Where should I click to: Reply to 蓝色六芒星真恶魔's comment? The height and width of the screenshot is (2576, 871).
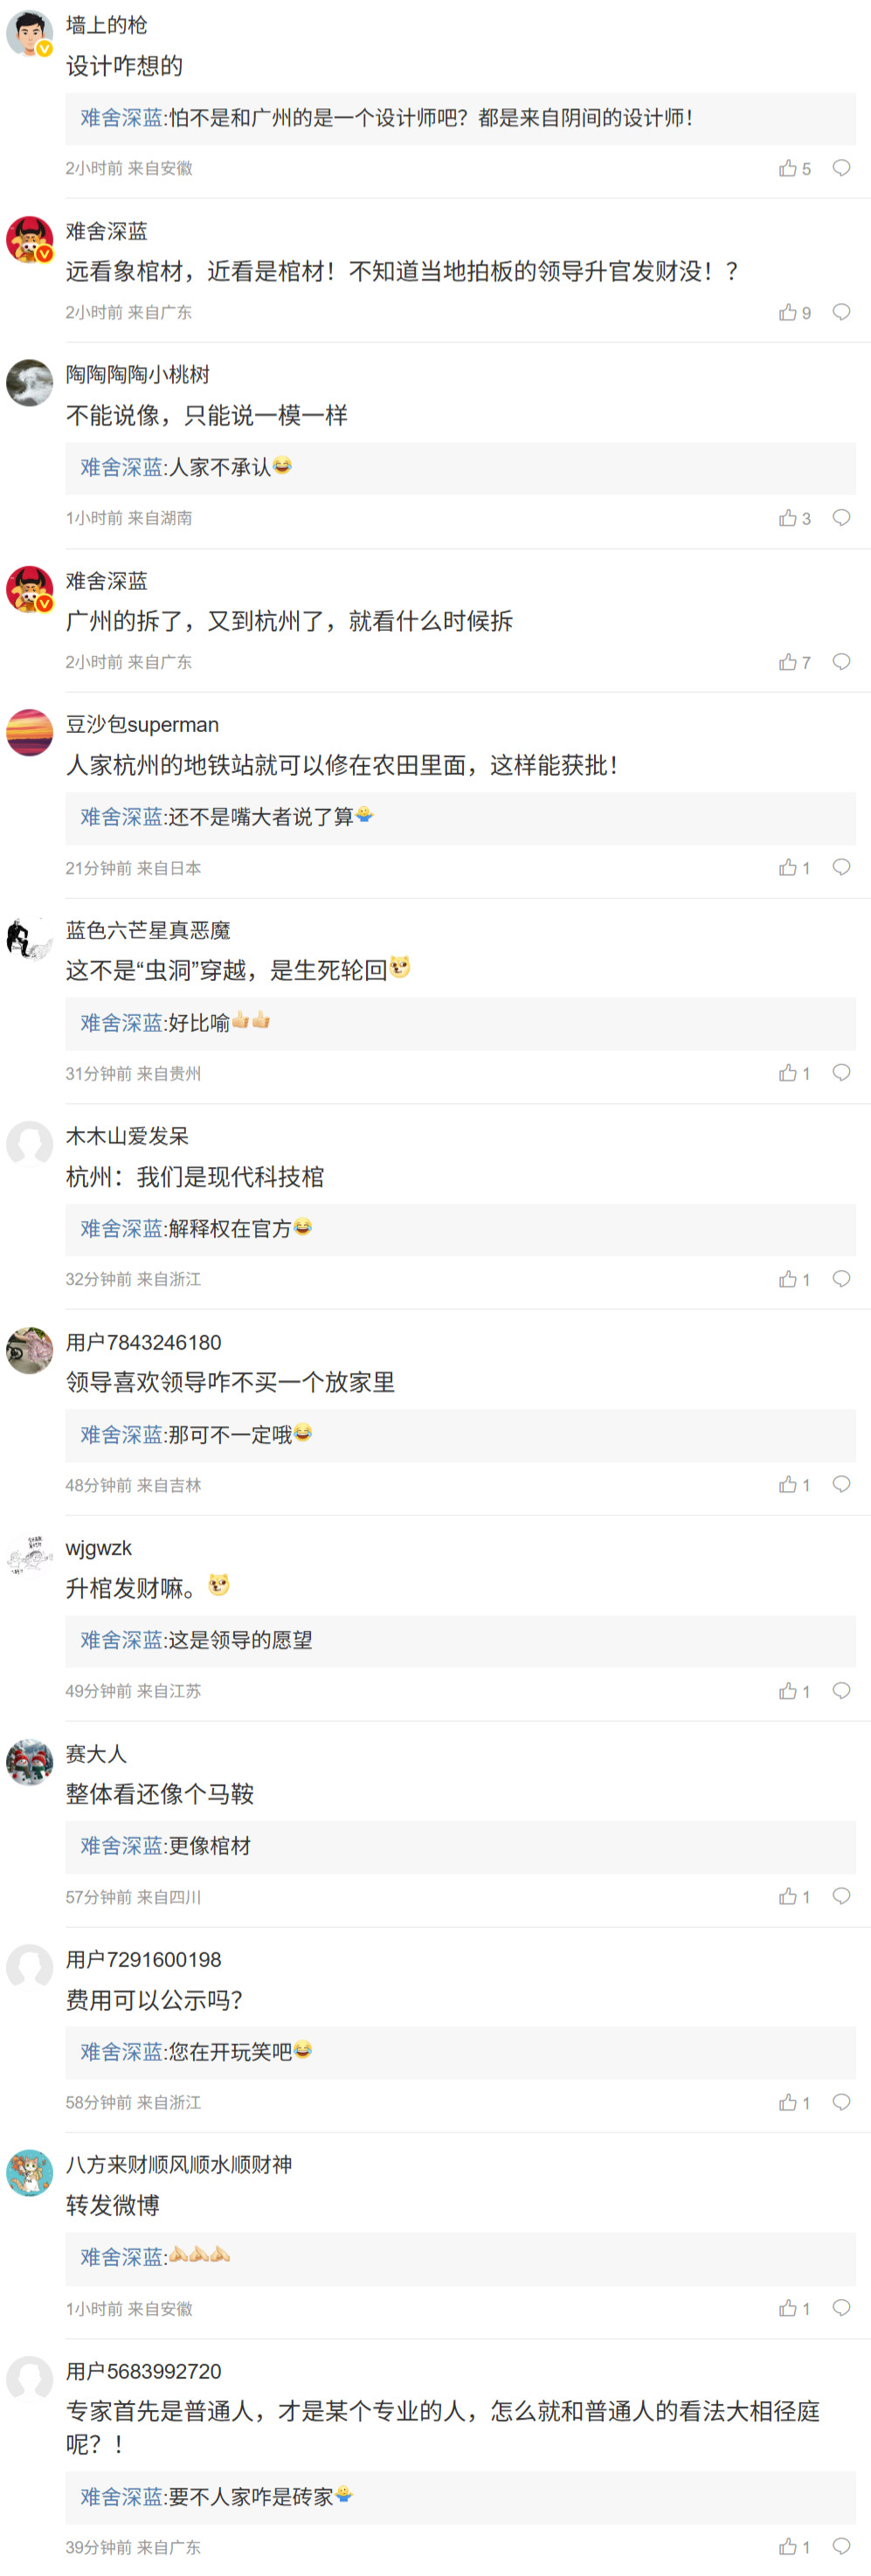coord(841,1073)
